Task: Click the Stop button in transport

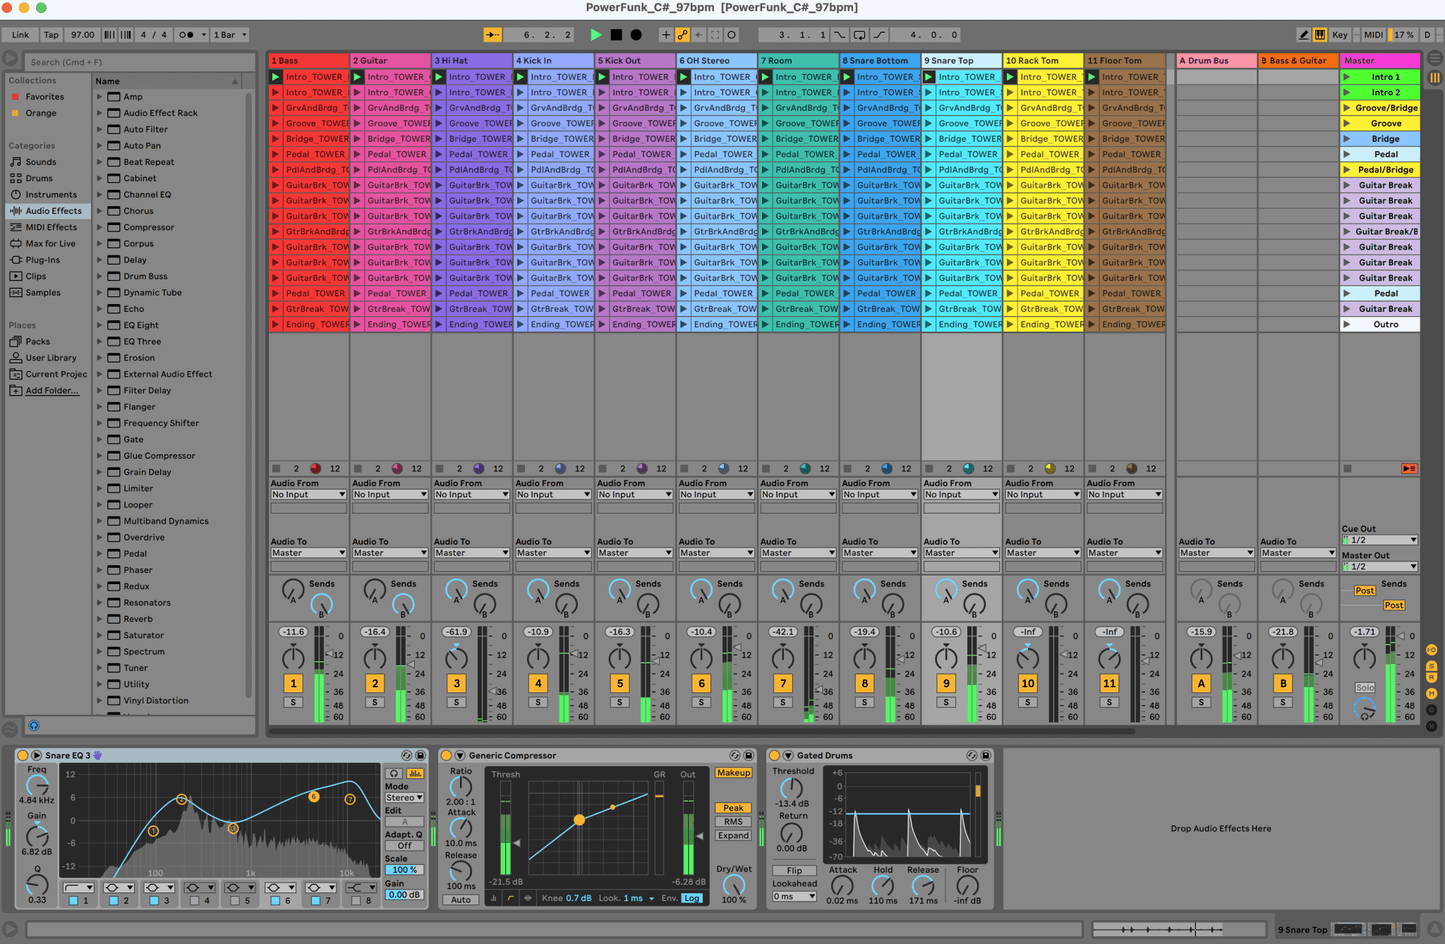Action: point(616,35)
